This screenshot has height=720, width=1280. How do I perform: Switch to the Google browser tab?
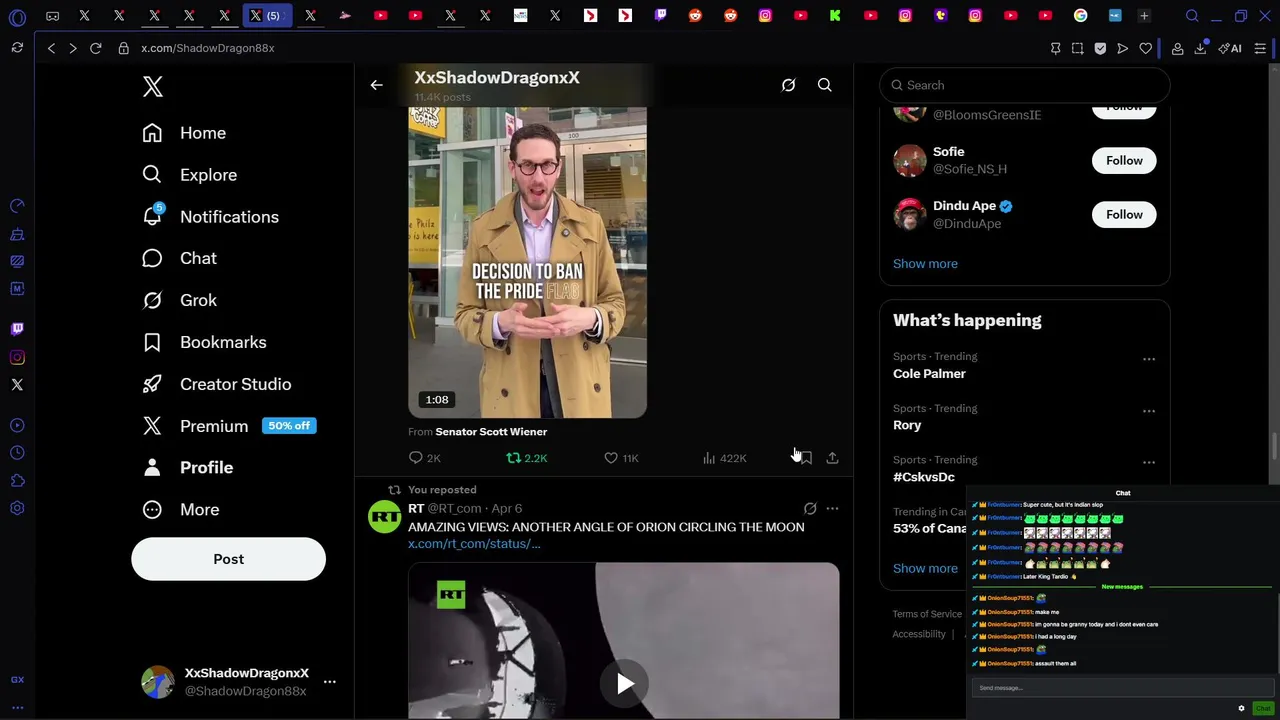(1080, 16)
